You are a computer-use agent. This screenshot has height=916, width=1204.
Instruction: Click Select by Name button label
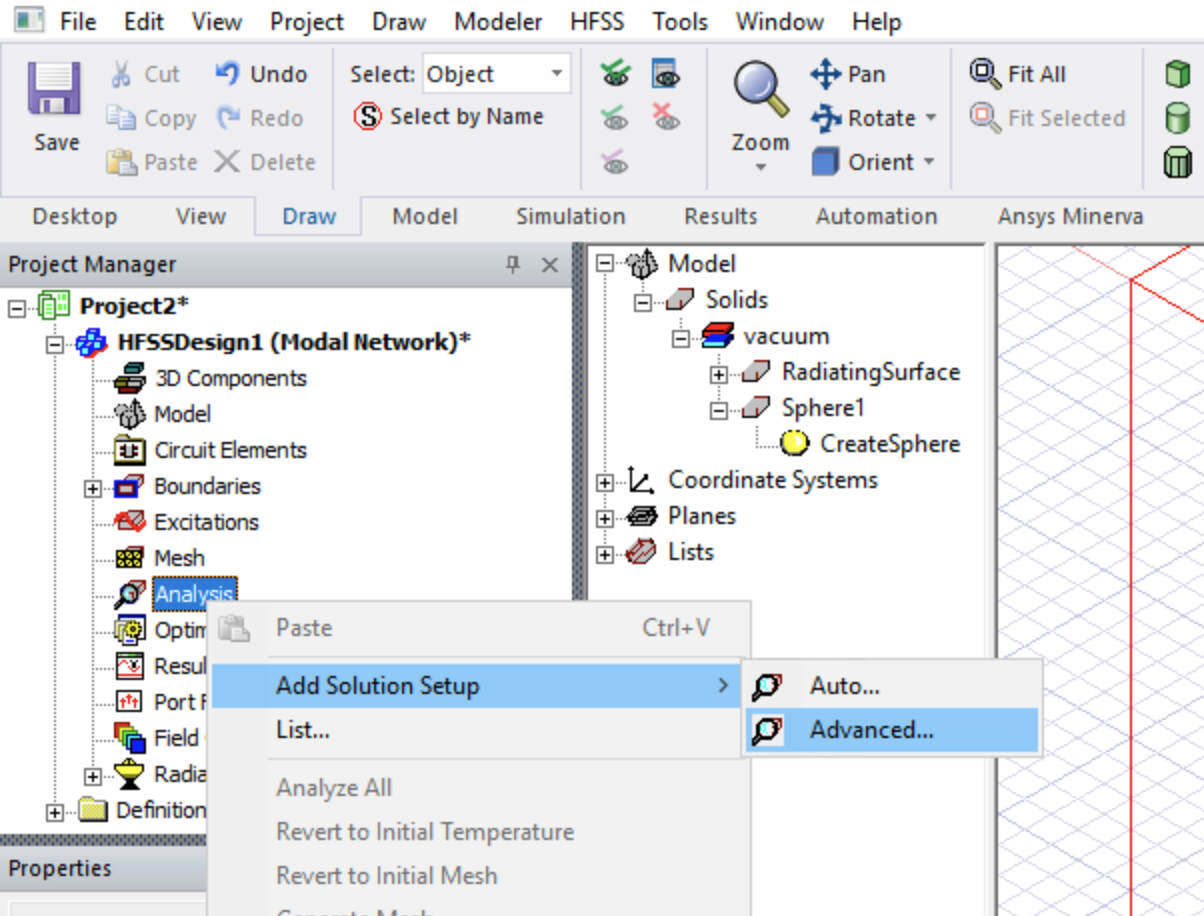click(467, 117)
